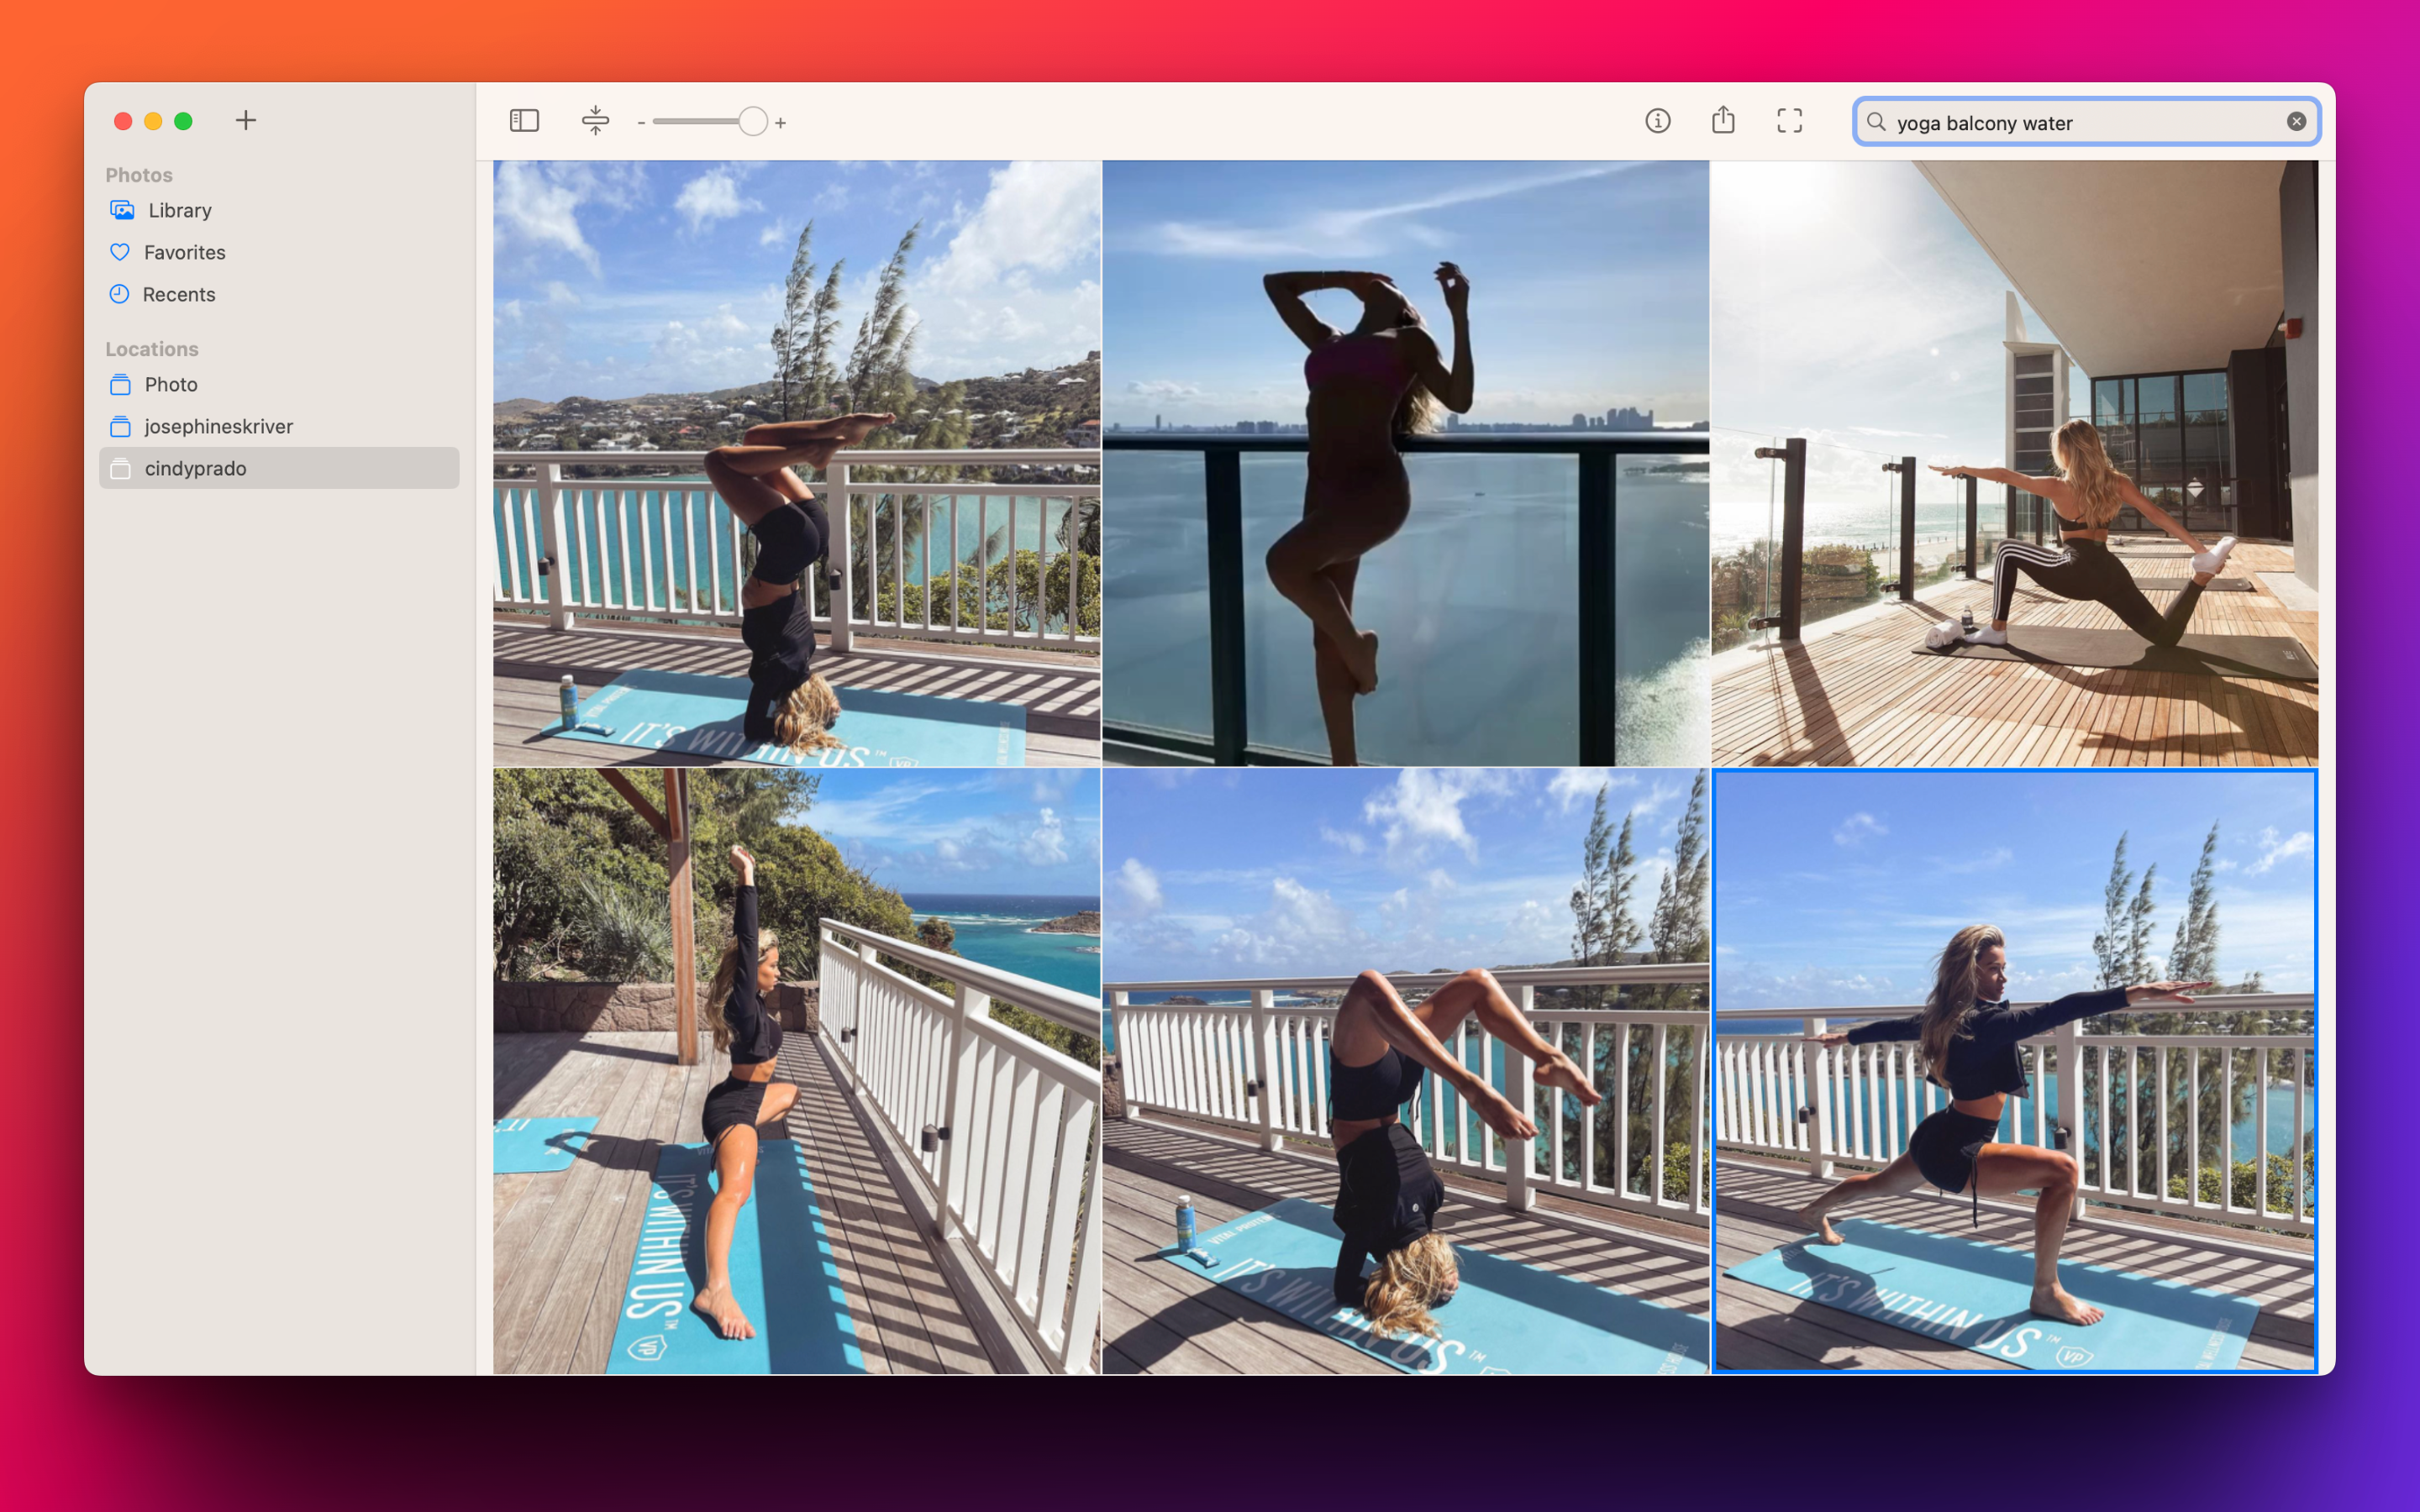Screen dimensions: 2420x1512
Task: Select the Favorites heart icon
Action: pos(120,252)
